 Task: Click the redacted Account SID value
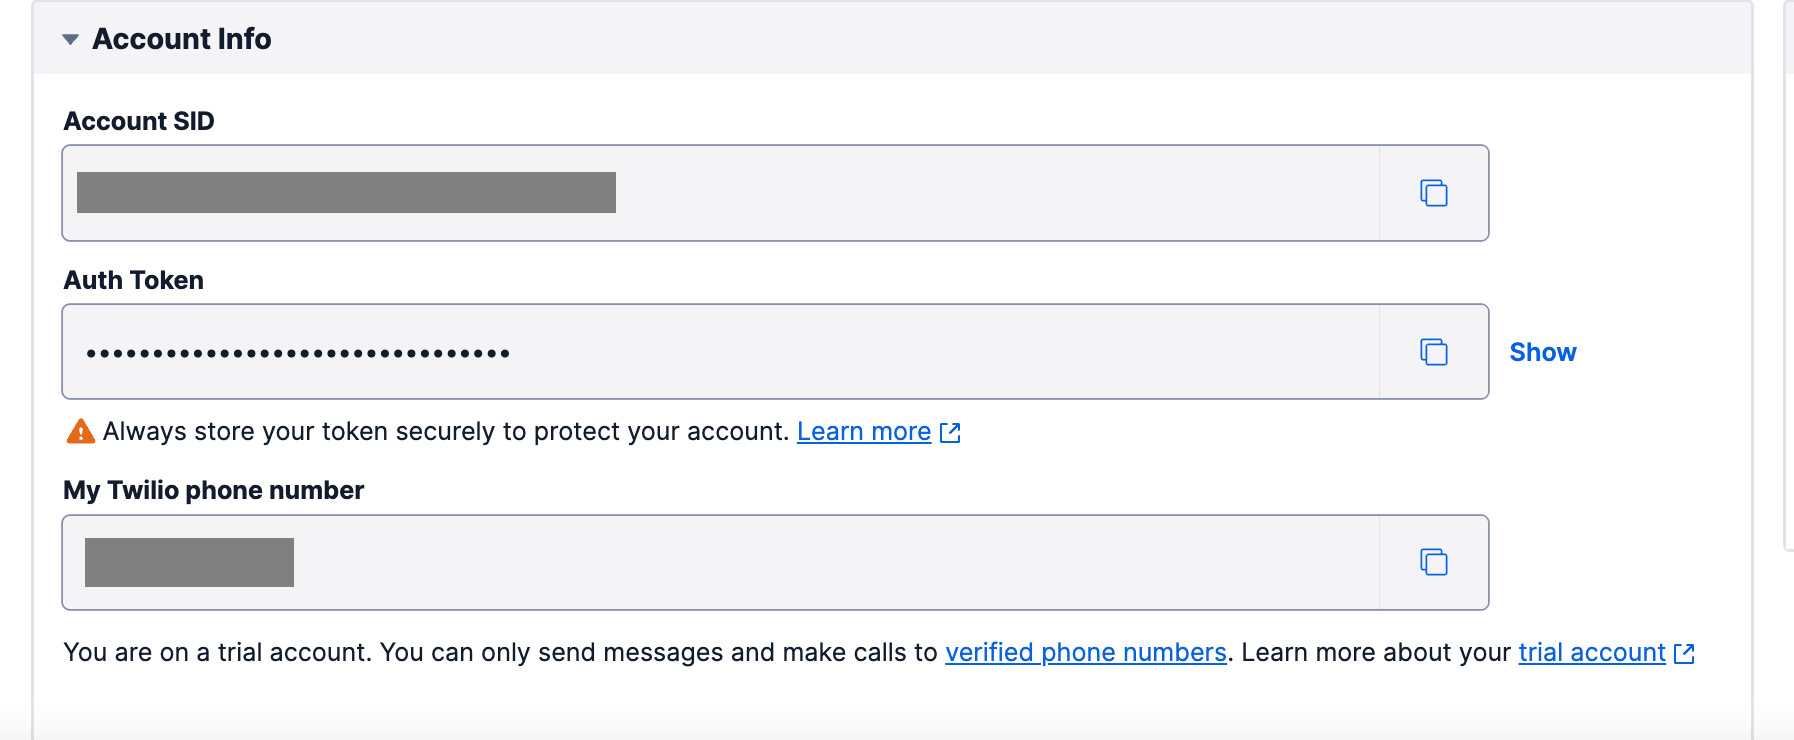click(346, 192)
